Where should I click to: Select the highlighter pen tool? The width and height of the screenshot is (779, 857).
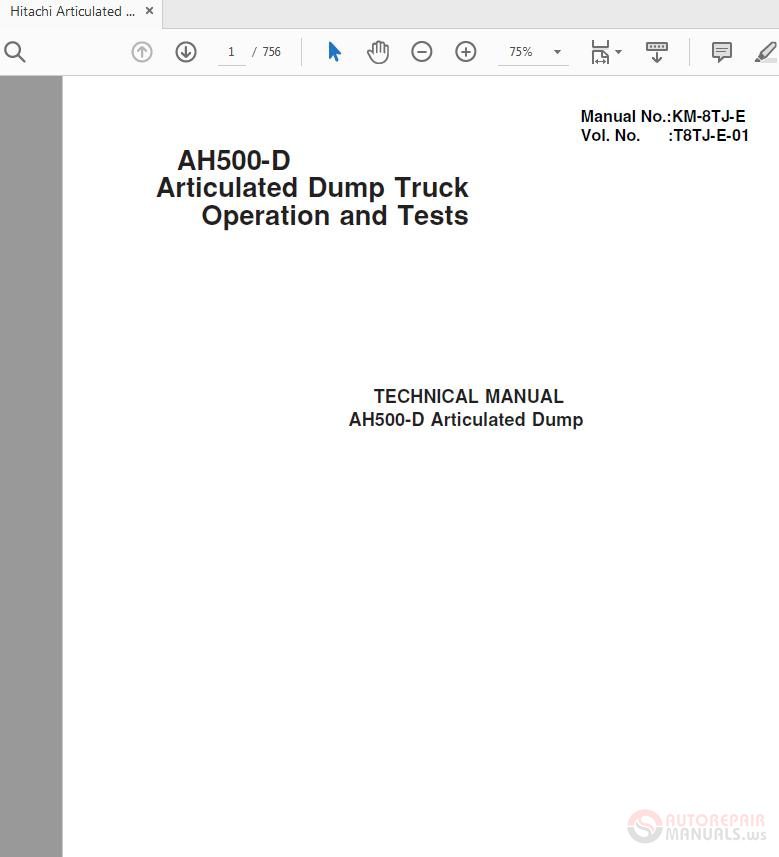(x=766, y=52)
